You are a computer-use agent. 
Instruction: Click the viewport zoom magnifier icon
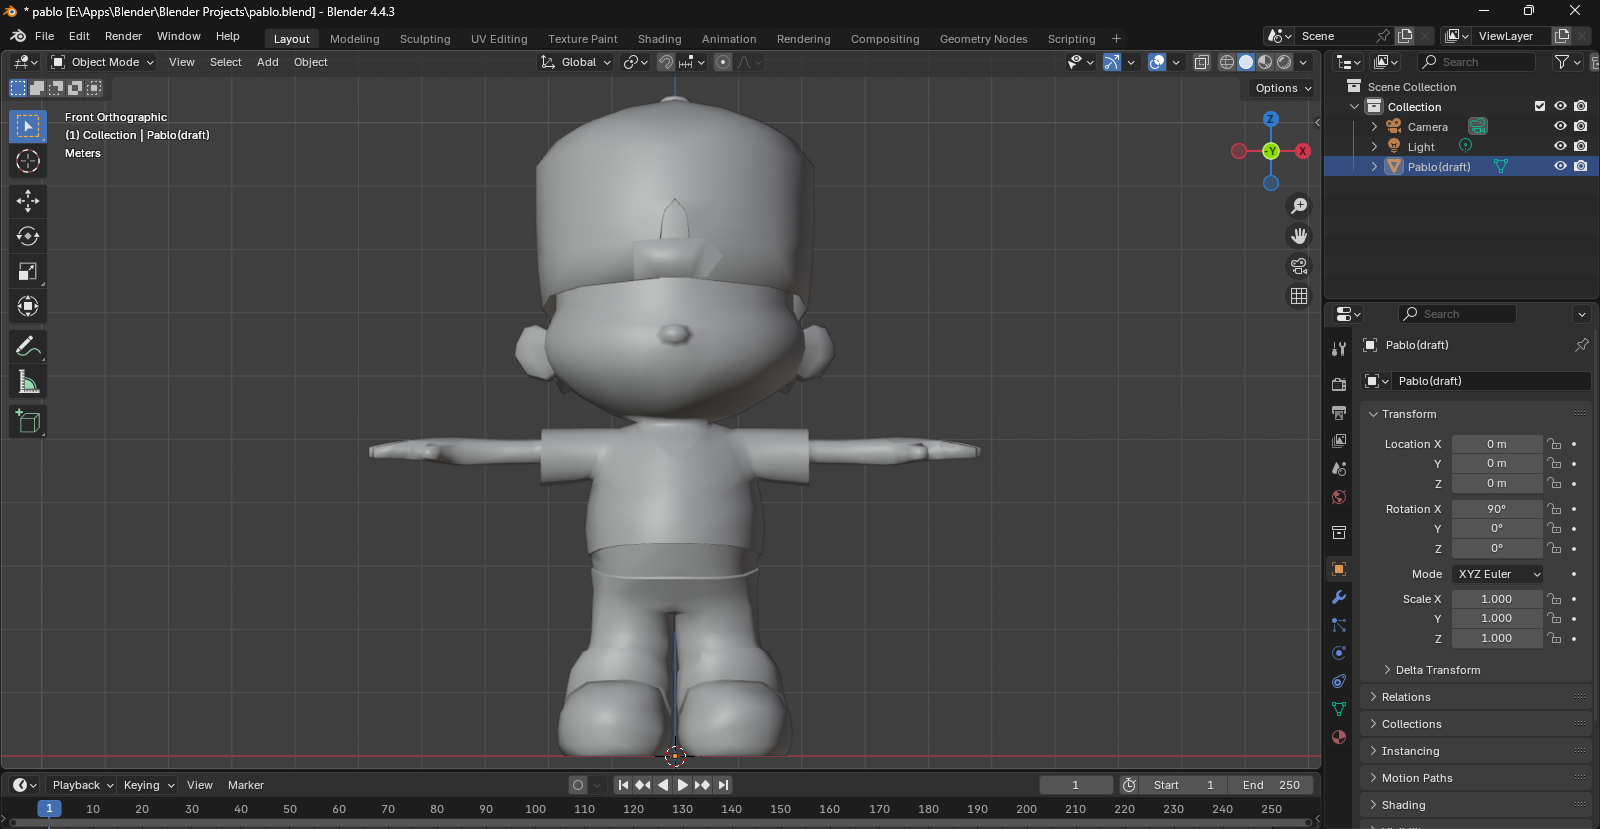click(1299, 206)
